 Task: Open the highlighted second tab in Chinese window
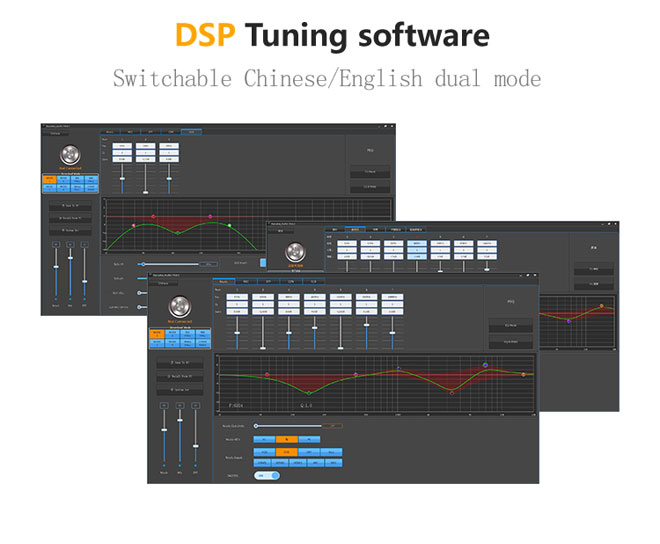click(x=355, y=229)
